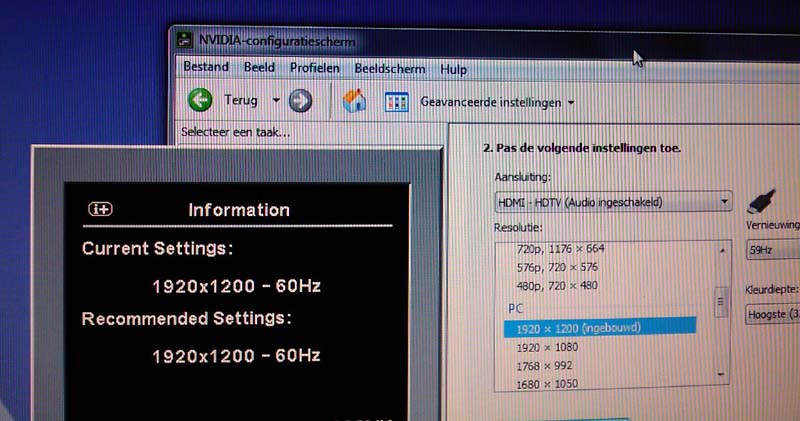Select resolution 1920 × 1080
Viewport: 800px width, 421px height.
(x=547, y=347)
